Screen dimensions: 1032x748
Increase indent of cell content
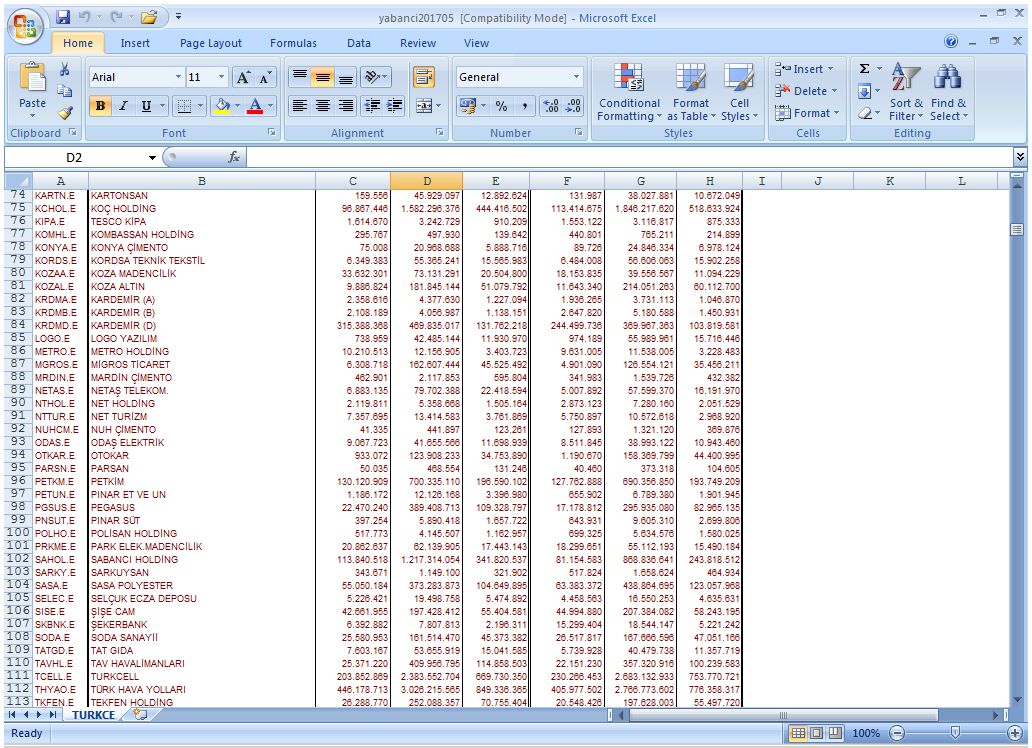tap(395, 105)
